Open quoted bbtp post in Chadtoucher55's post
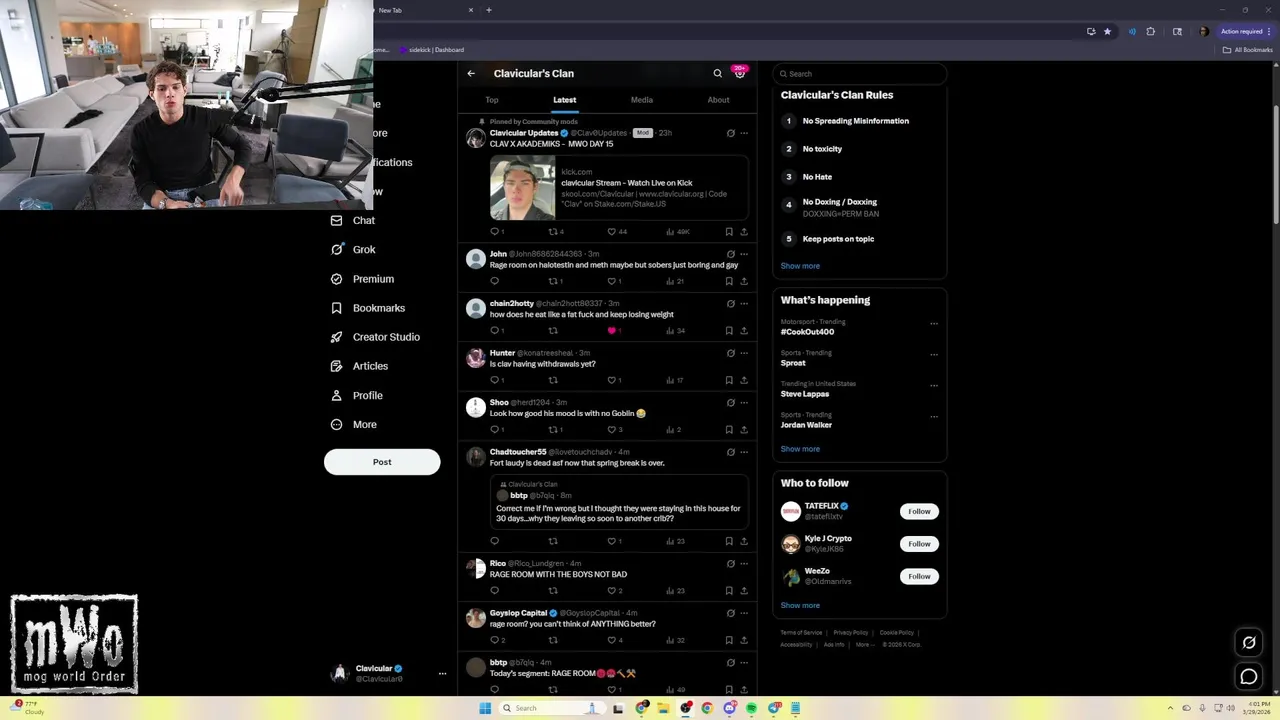1280x720 pixels. click(x=619, y=501)
